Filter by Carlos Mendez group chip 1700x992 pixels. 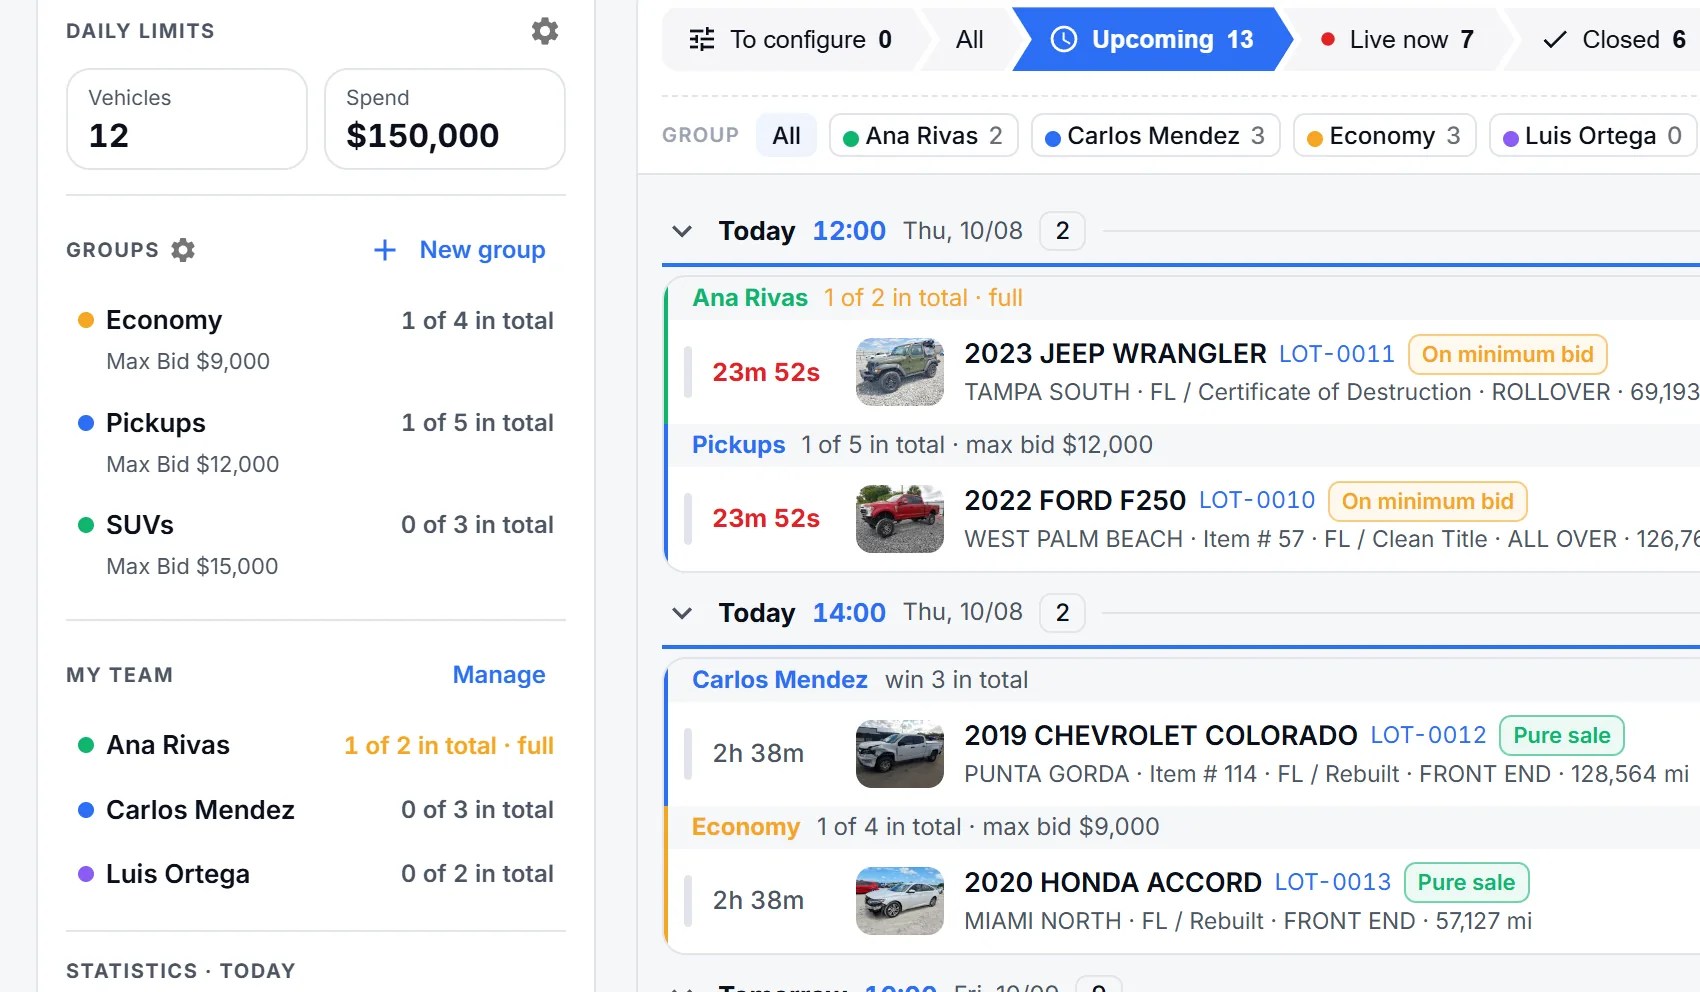(x=1156, y=135)
